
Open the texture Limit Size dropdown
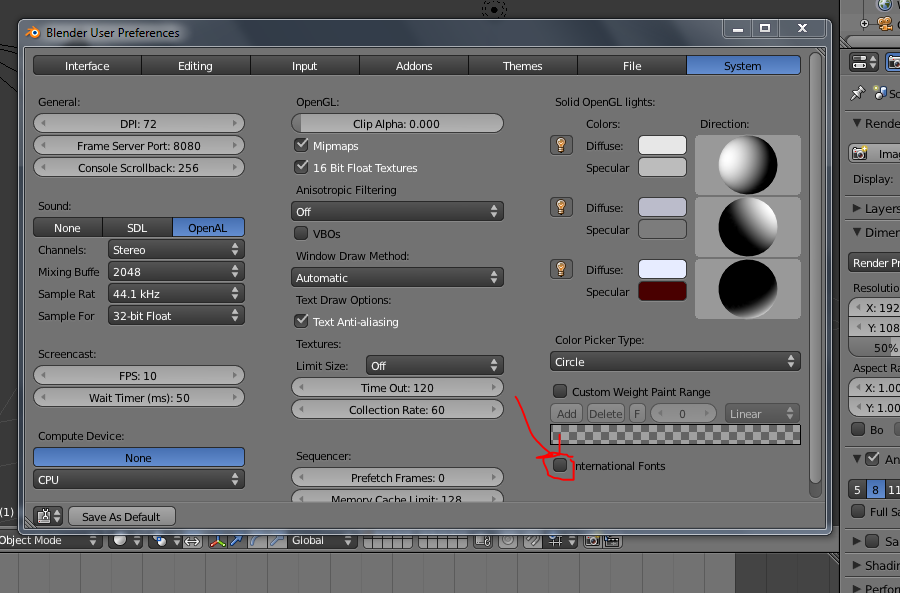pyautogui.click(x=435, y=365)
